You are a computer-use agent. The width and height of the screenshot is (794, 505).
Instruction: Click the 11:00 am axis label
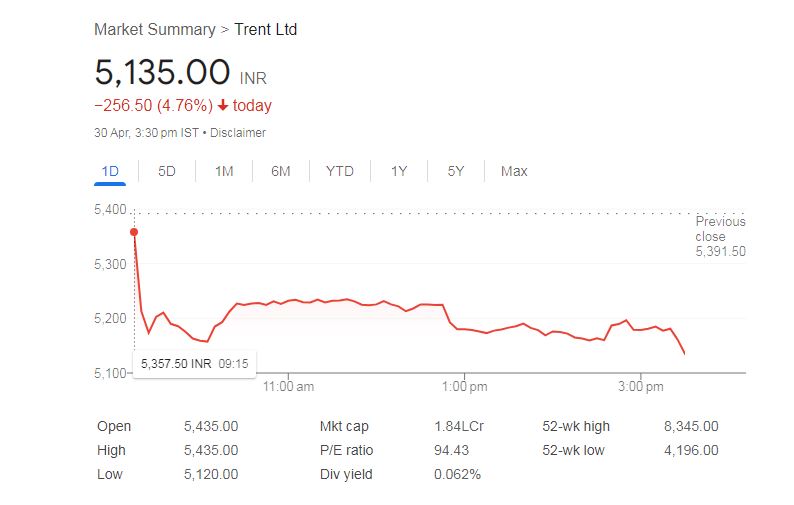click(288, 386)
